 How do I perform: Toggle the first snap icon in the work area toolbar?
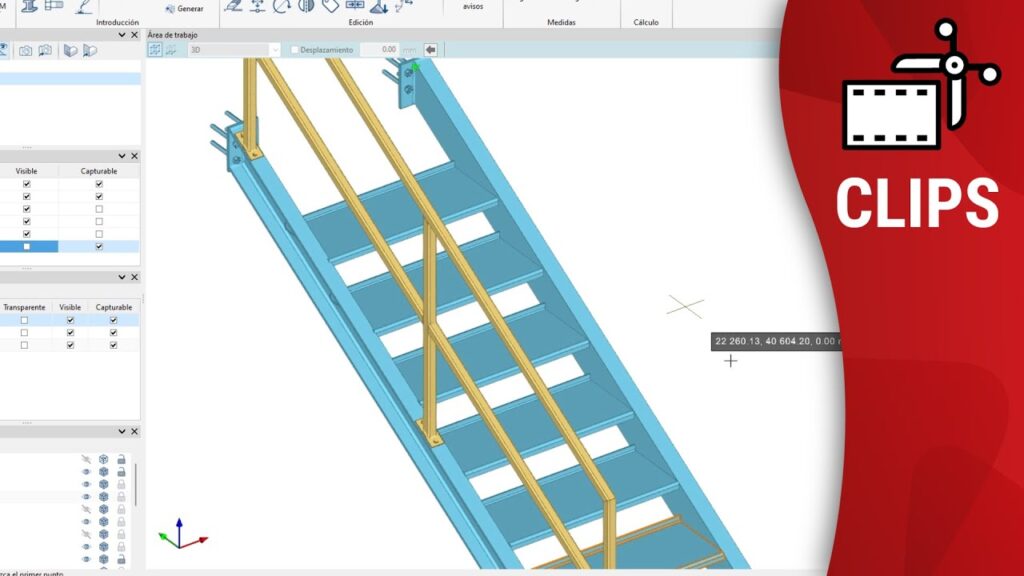[155, 49]
